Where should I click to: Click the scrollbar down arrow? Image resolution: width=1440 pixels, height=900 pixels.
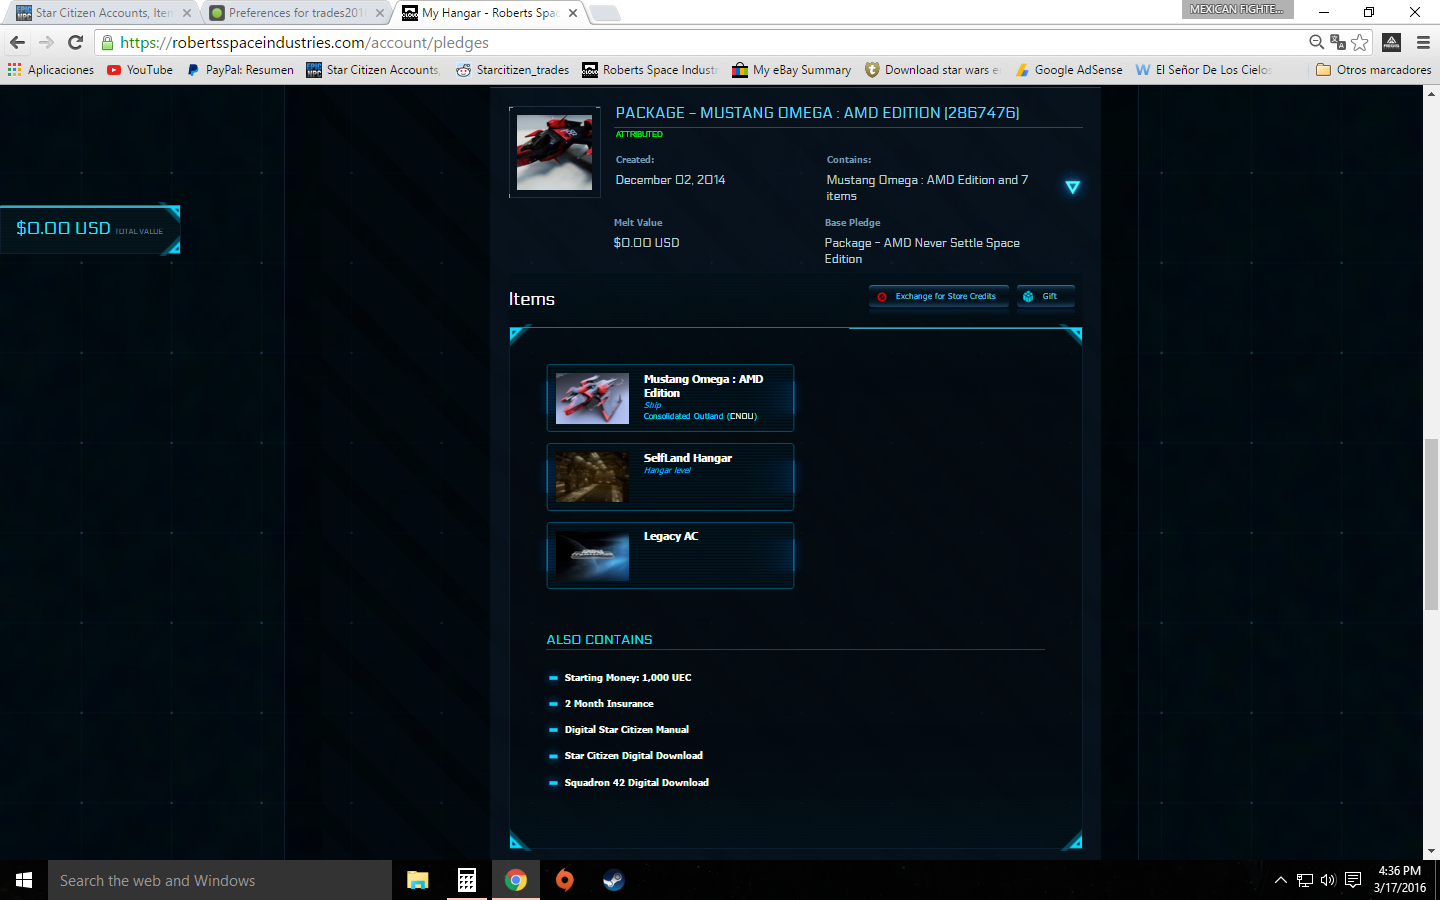pyautogui.click(x=1431, y=851)
